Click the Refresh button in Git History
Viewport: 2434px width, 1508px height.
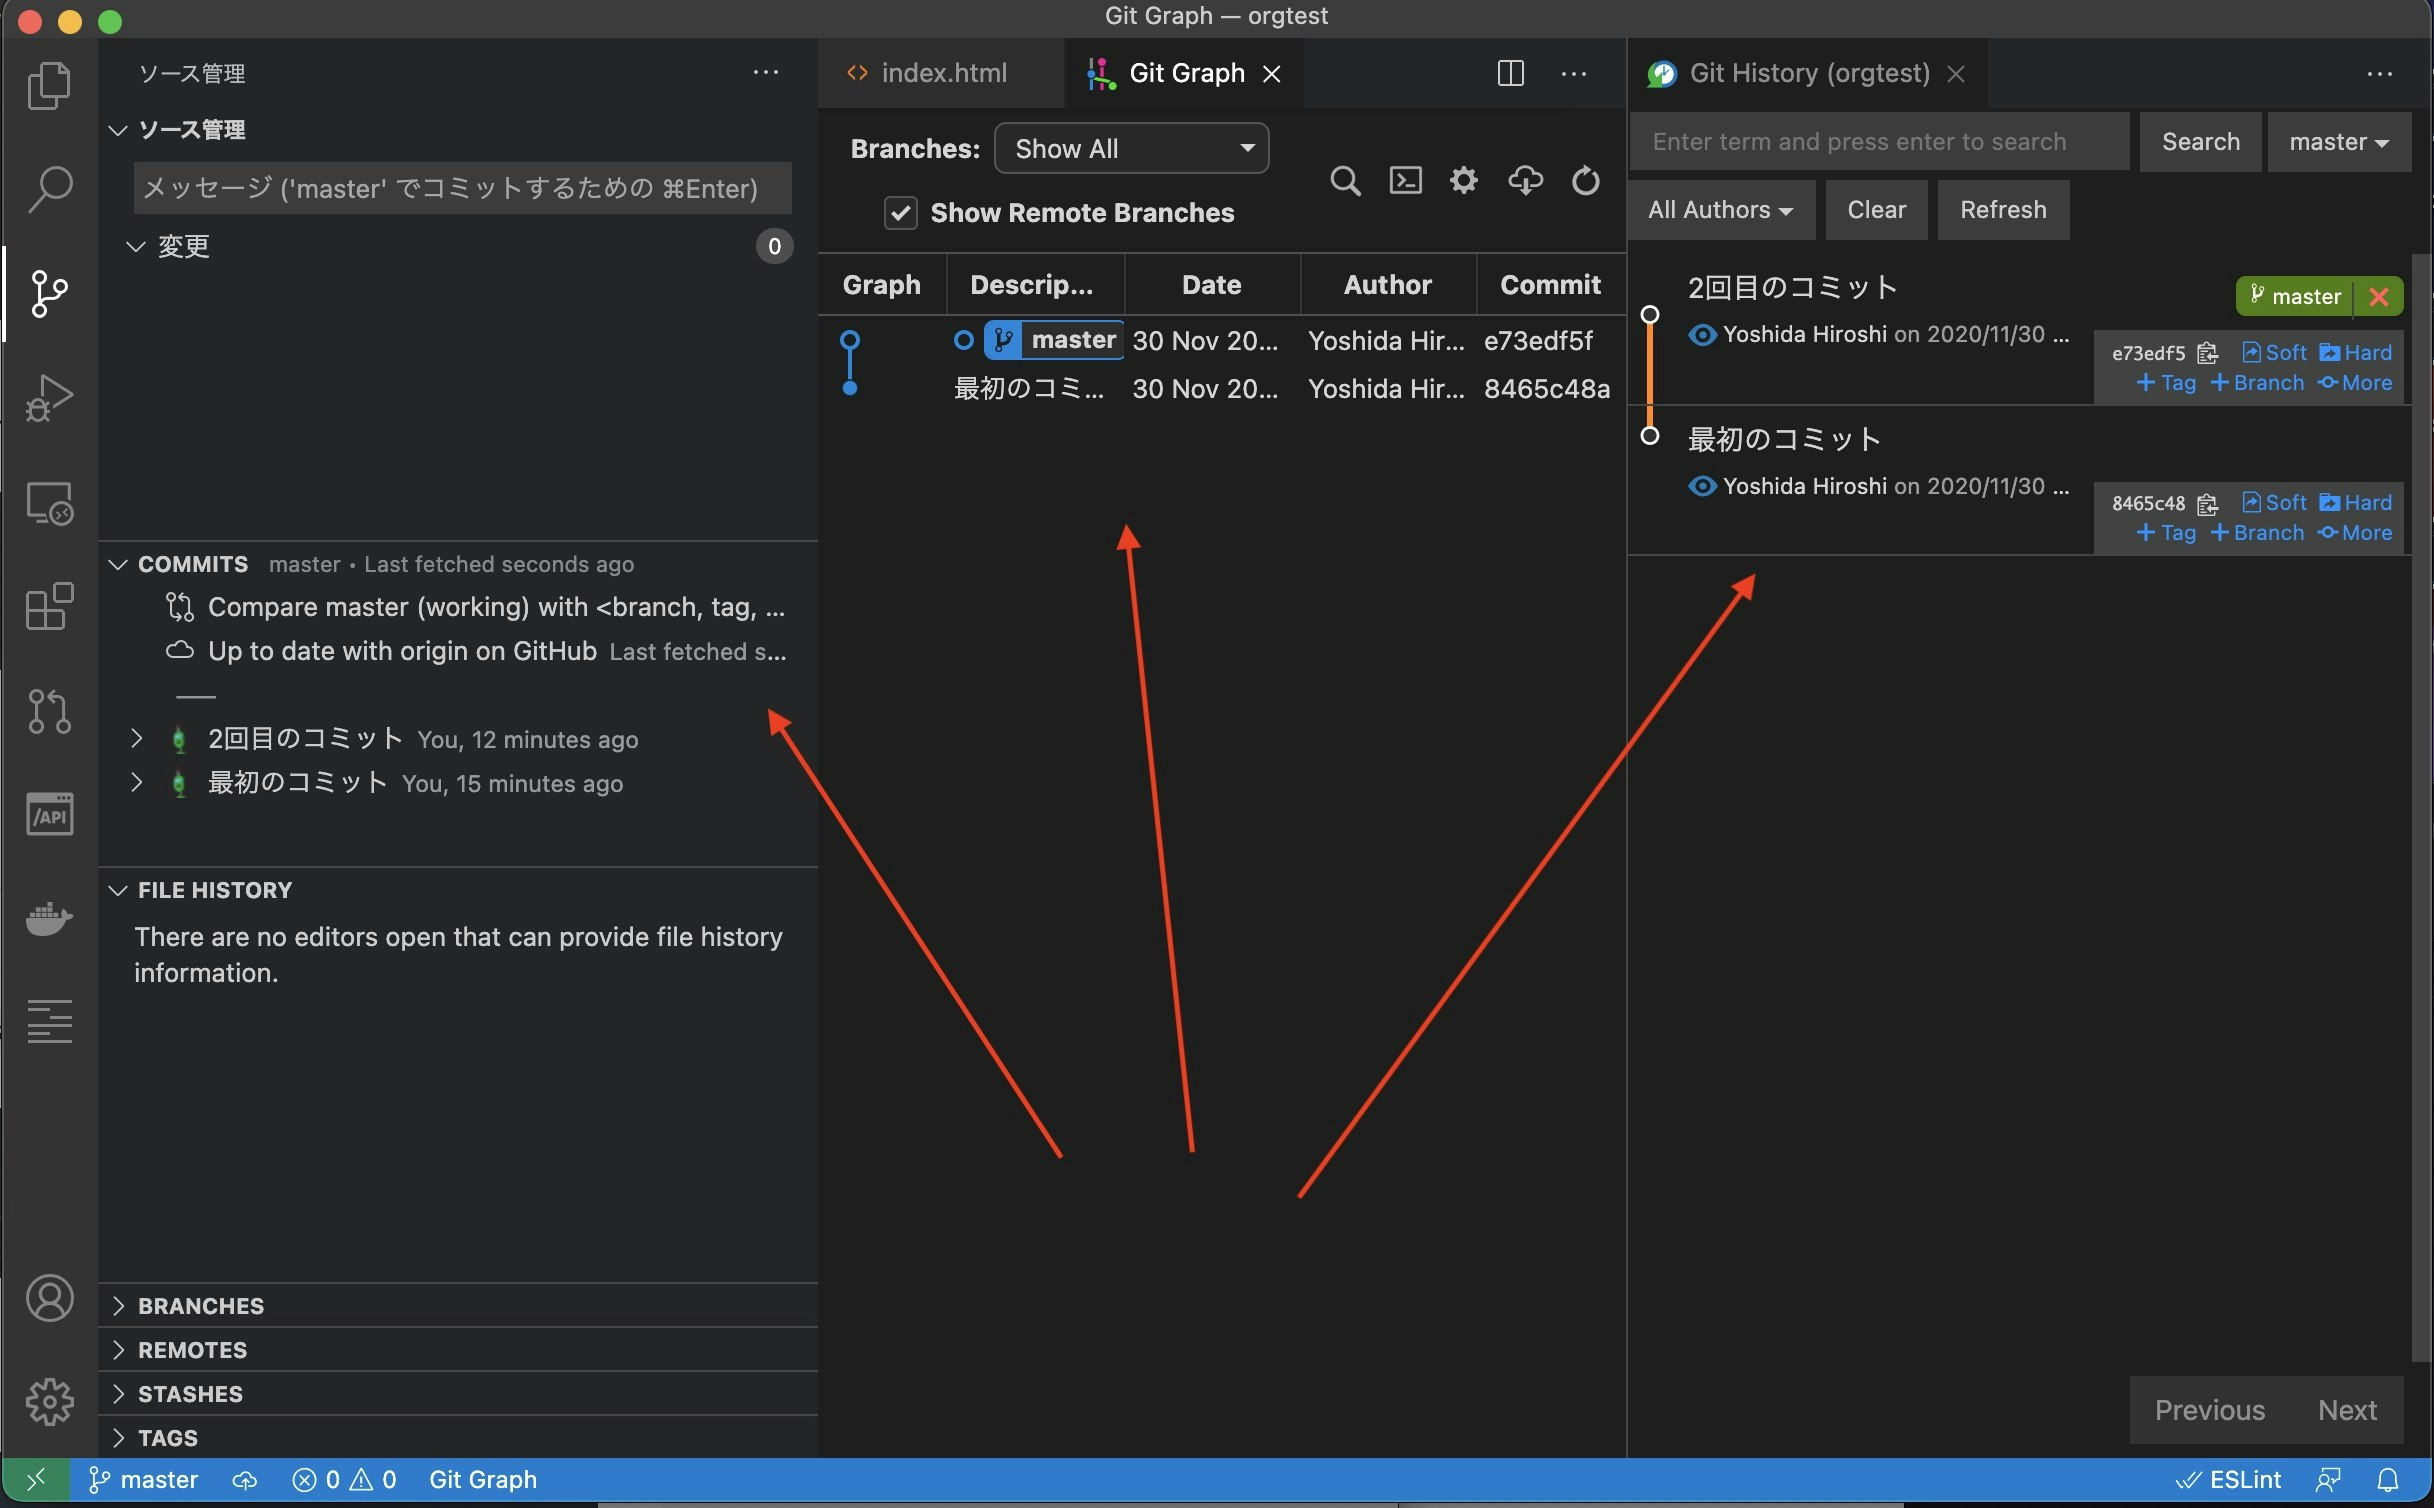tap(2003, 210)
